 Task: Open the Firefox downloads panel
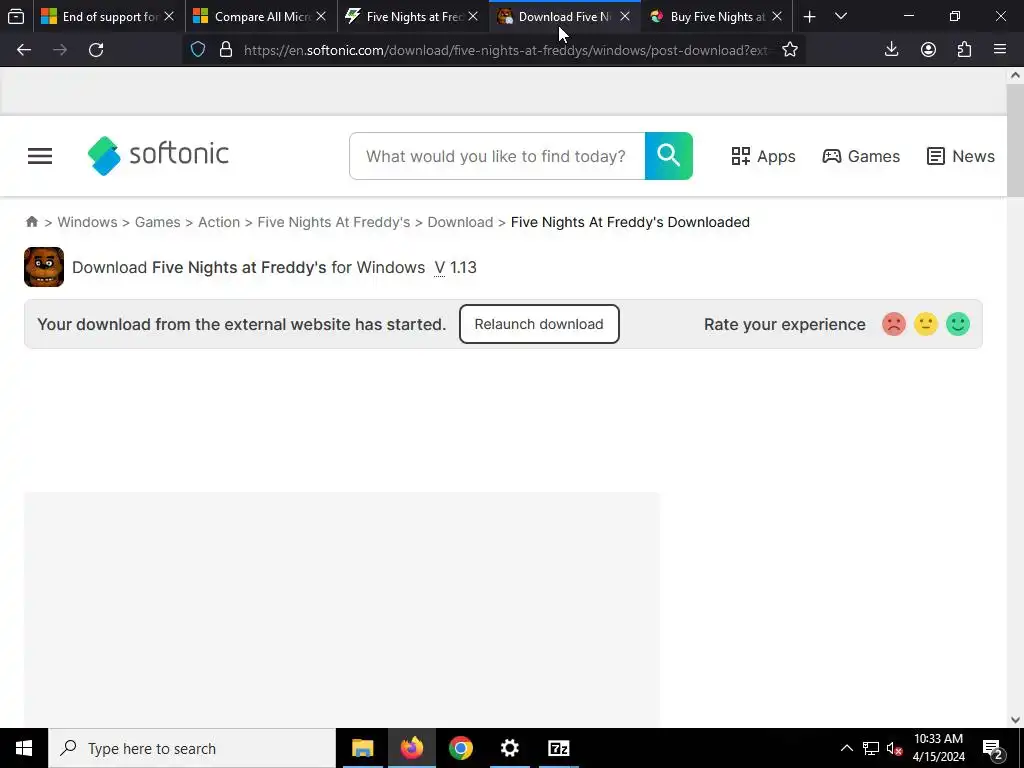tap(891, 50)
